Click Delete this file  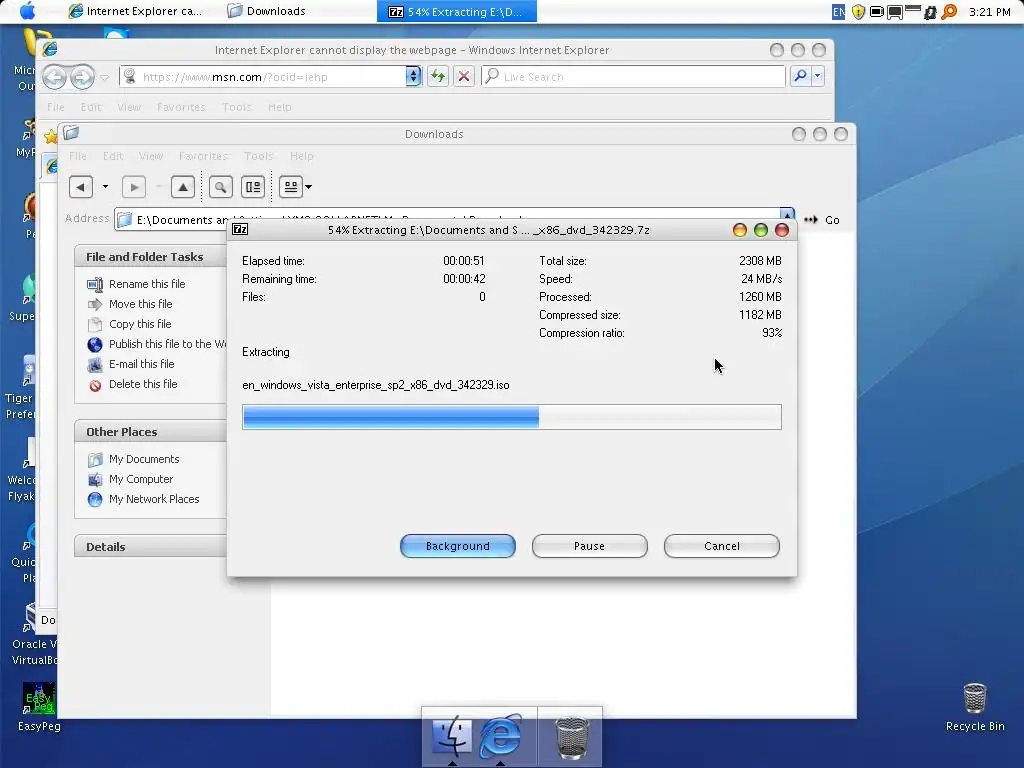pyautogui.click(x=143, y=385)
